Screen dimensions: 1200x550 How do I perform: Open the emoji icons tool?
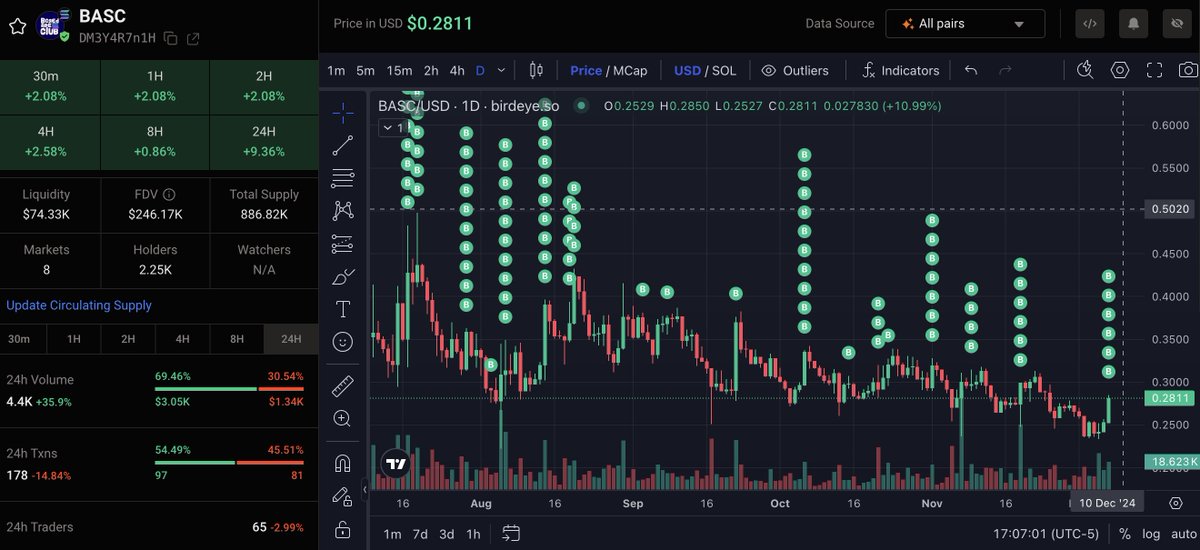click(x=342, y=341)
